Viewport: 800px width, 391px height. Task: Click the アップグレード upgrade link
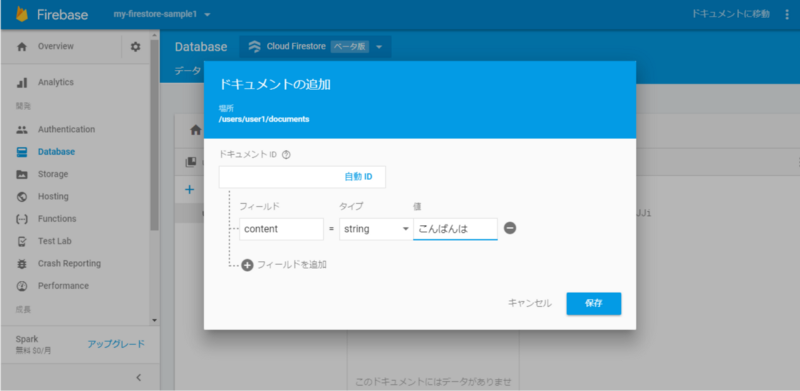click(116, 345)
